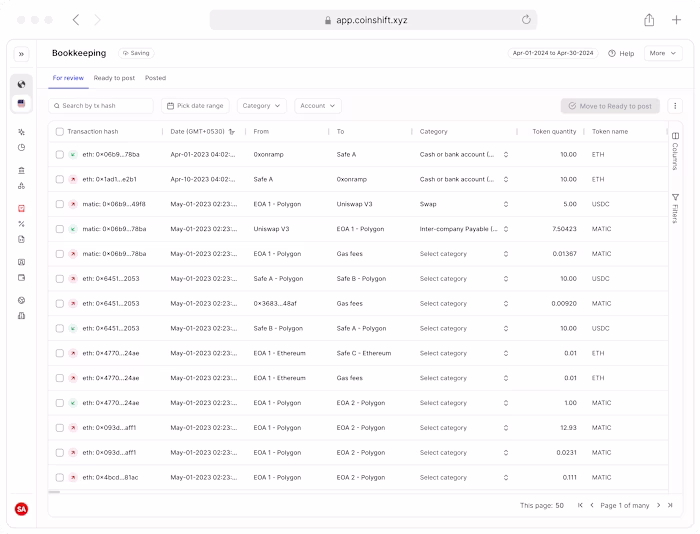The image size is (700, 534).
Task: Go back in the browser
Action: [x=76, y=20]
